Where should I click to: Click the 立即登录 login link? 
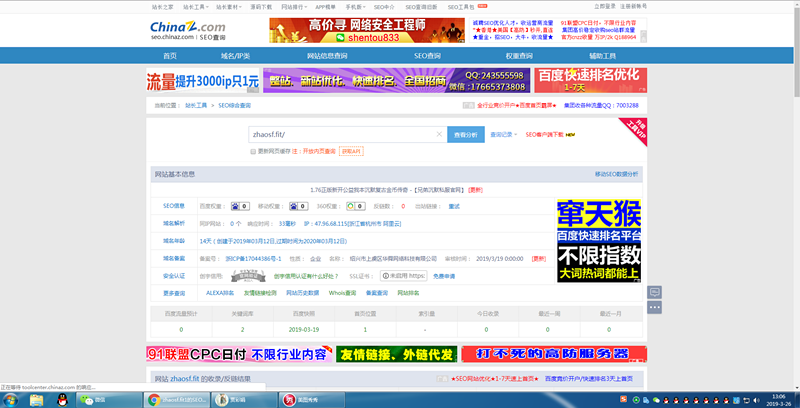click(x=605, y=6)
